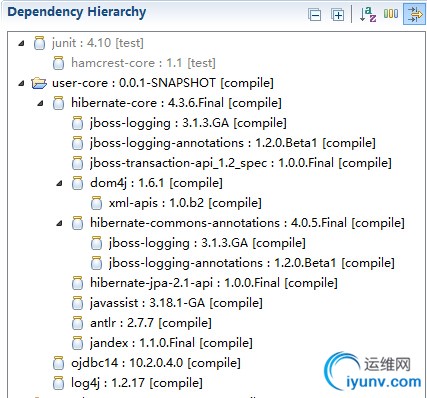427x398 pixels.
Task: Select jandex : 1.1.0.Final [compile] row
Action: 171,343
